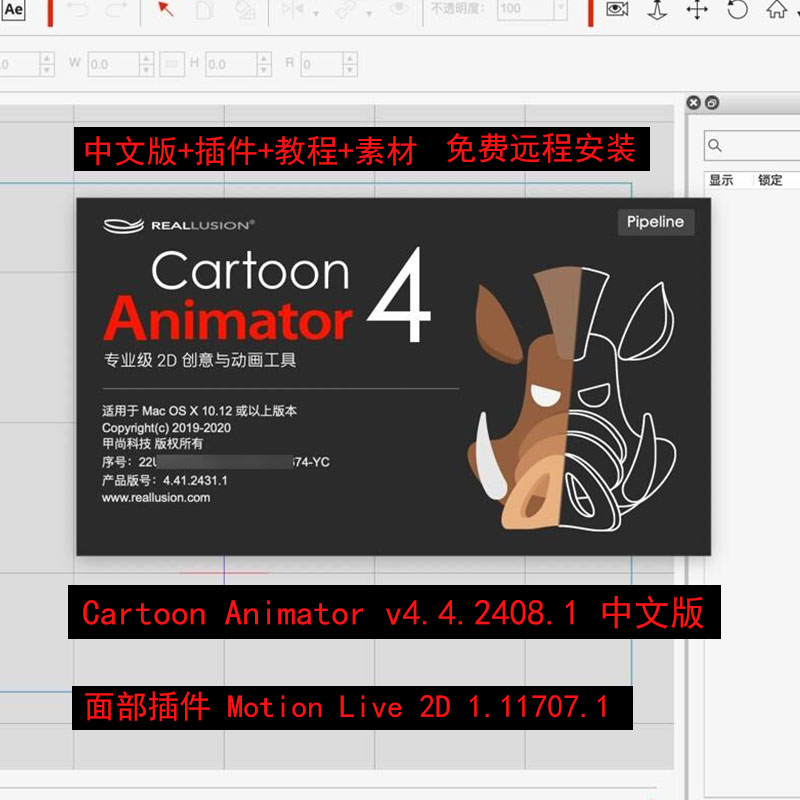The image size is (800, 800).
Task: Click the 显示 column header
Action: click(721, 180)
